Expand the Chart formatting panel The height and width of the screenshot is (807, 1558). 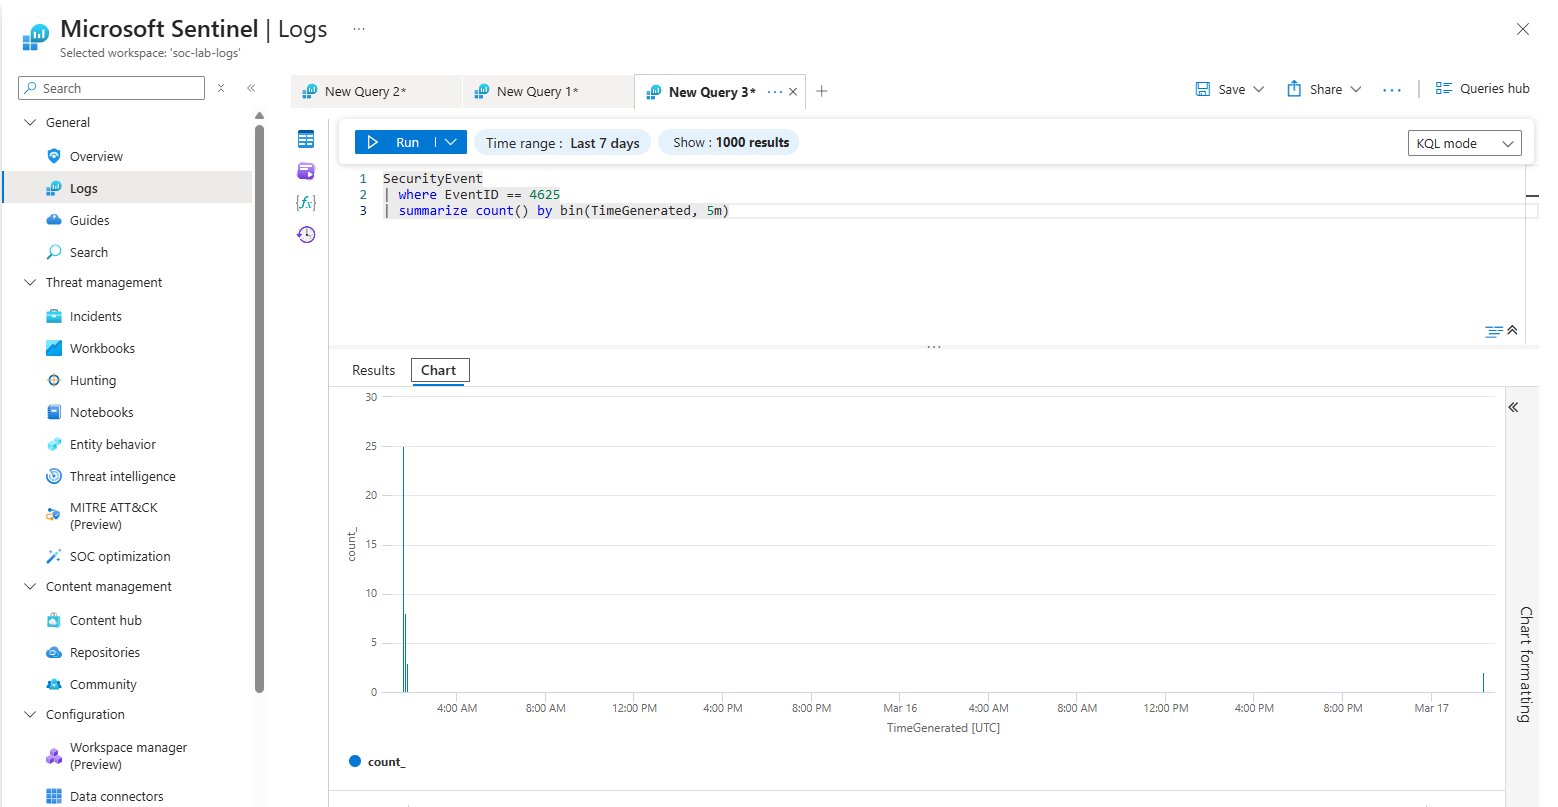[x=1514, y=407]
